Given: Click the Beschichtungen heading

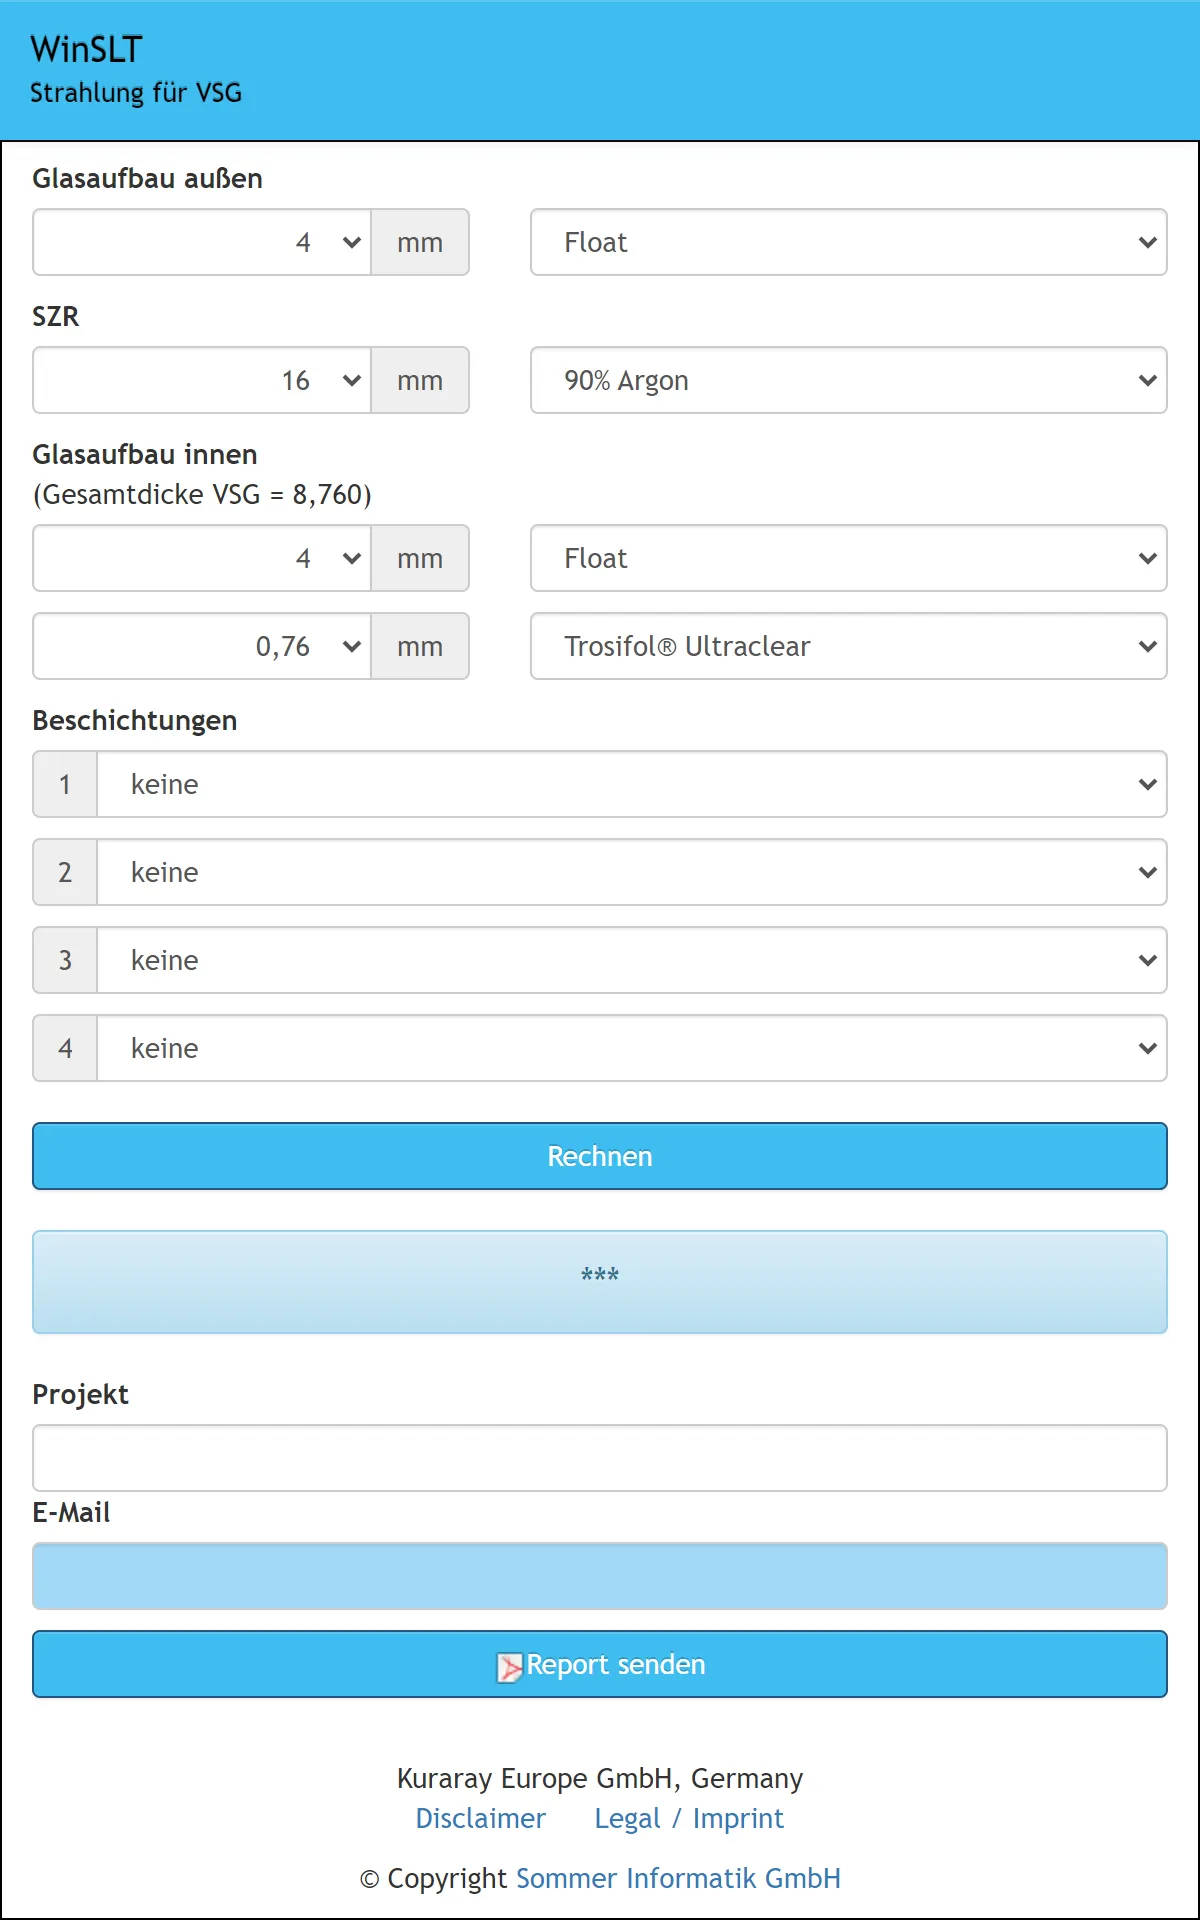Looking at the screenshot, I should (135, 720).
